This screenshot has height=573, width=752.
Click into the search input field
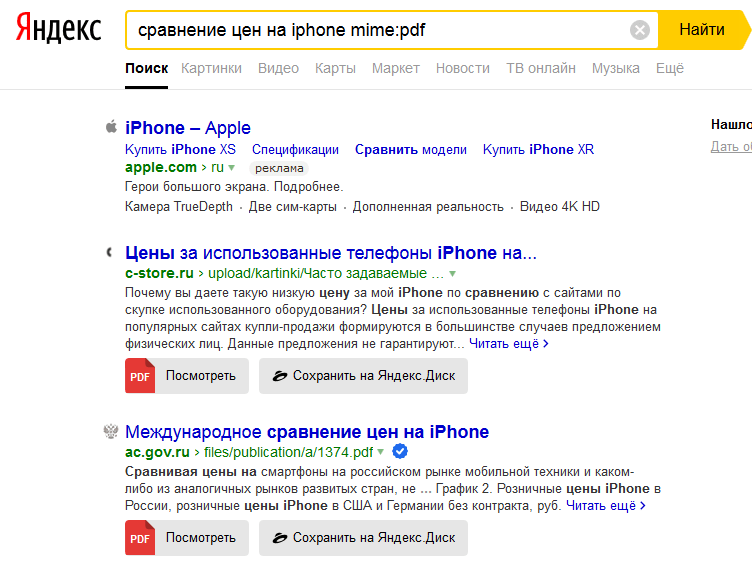tap(380, 30)
